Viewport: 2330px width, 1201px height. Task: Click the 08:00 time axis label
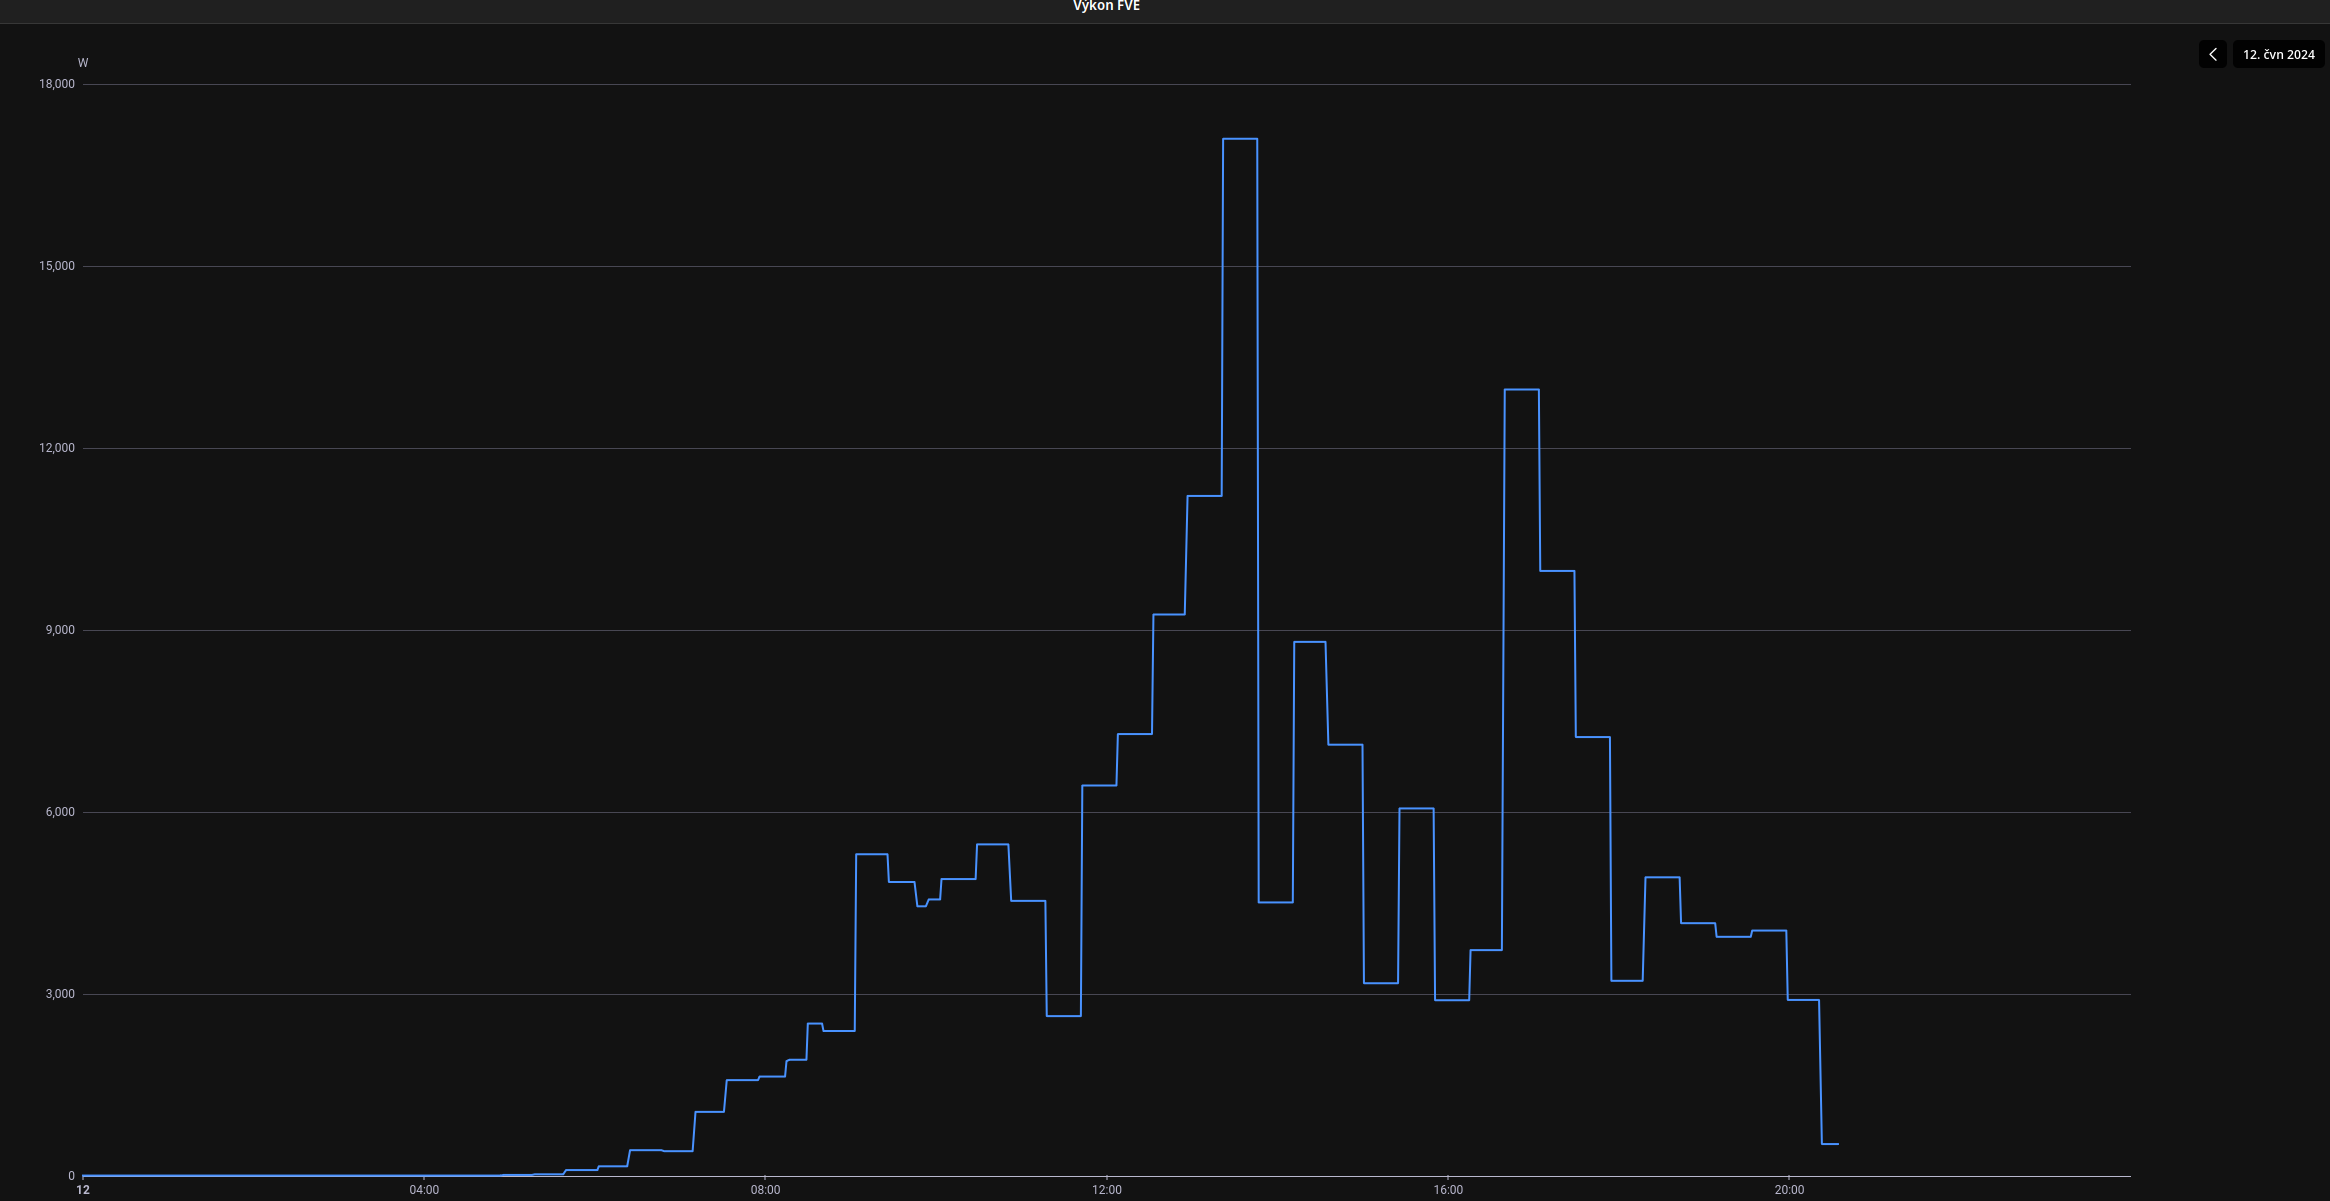point(765,1190)
